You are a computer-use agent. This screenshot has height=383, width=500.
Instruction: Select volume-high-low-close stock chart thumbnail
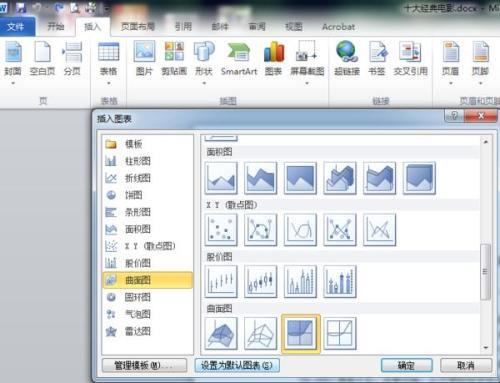pyautogui.click(x=300, y=281)
